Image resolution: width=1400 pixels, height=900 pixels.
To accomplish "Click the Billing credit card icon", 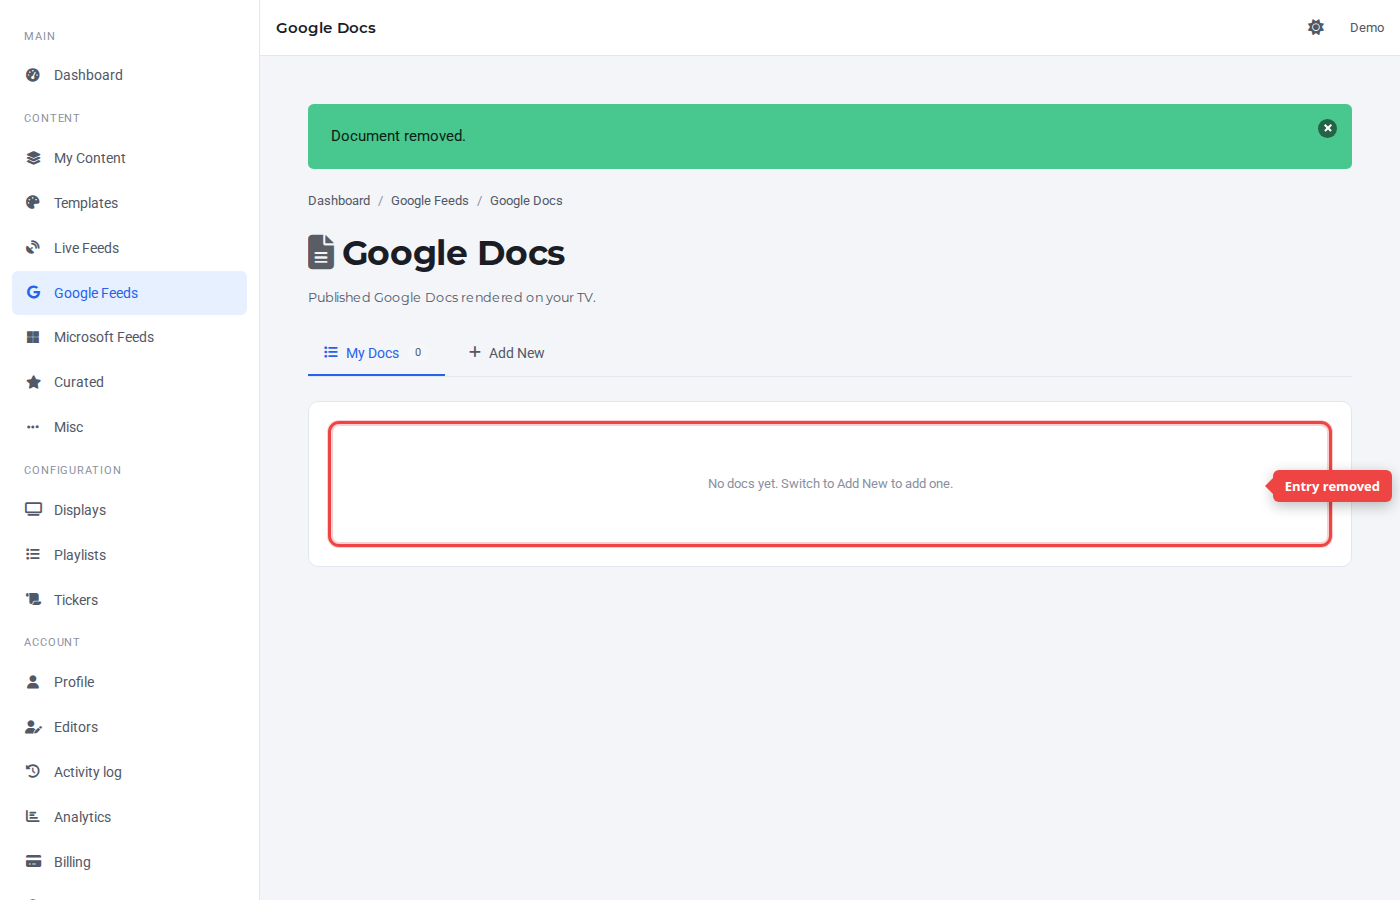I will [x=33, y=862].
